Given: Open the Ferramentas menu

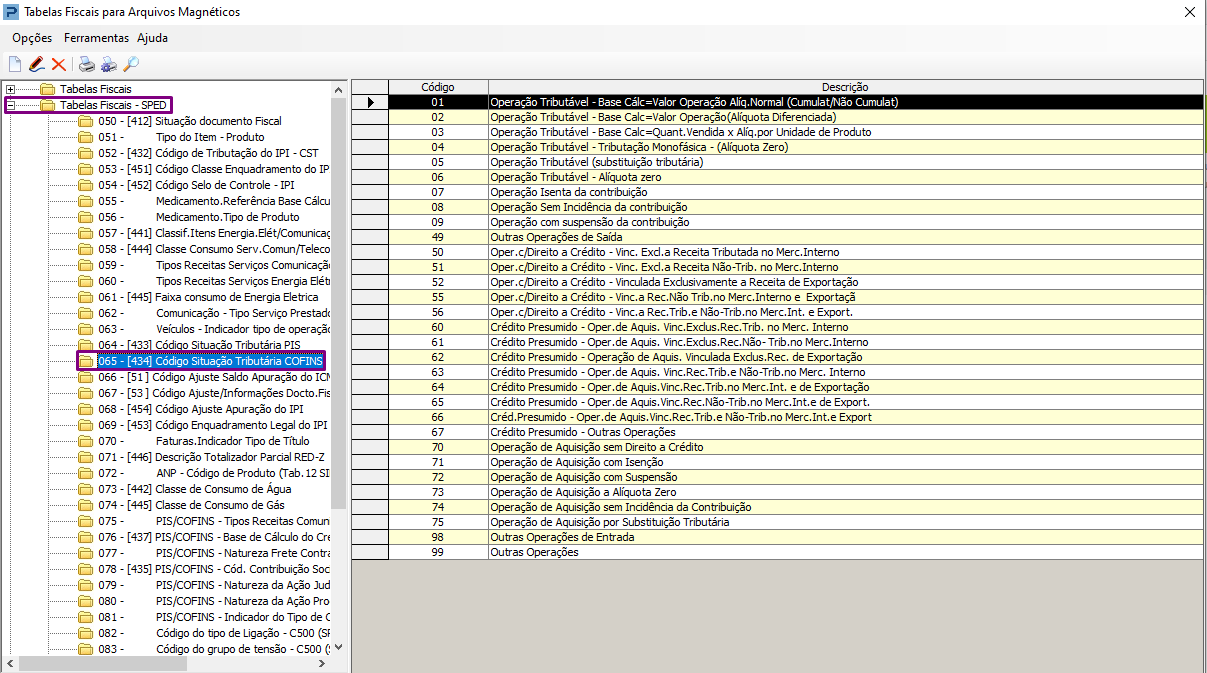Looking at the screenshot, I should tap(96, 38).
